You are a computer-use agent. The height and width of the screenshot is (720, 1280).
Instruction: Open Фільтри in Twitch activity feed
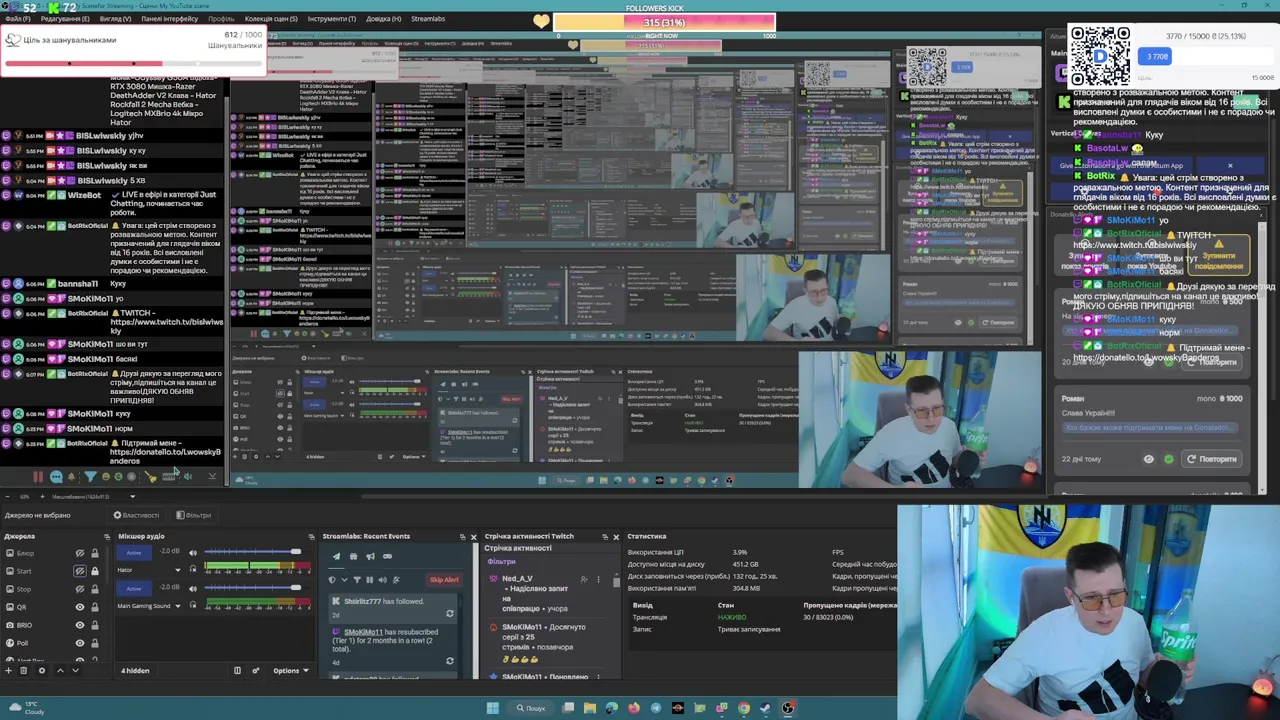point(501,562)
